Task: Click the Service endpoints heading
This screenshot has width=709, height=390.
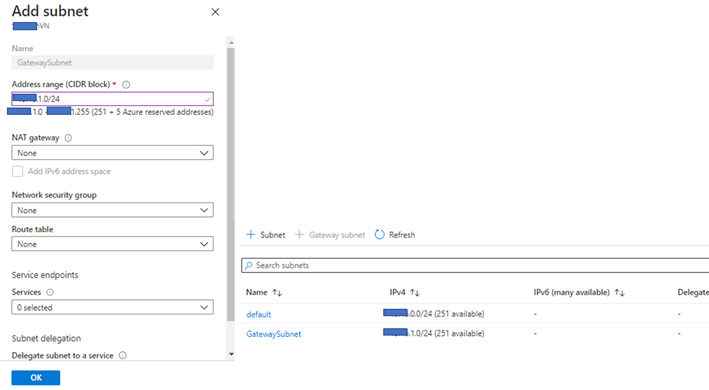Action: [x=45, y=275]
